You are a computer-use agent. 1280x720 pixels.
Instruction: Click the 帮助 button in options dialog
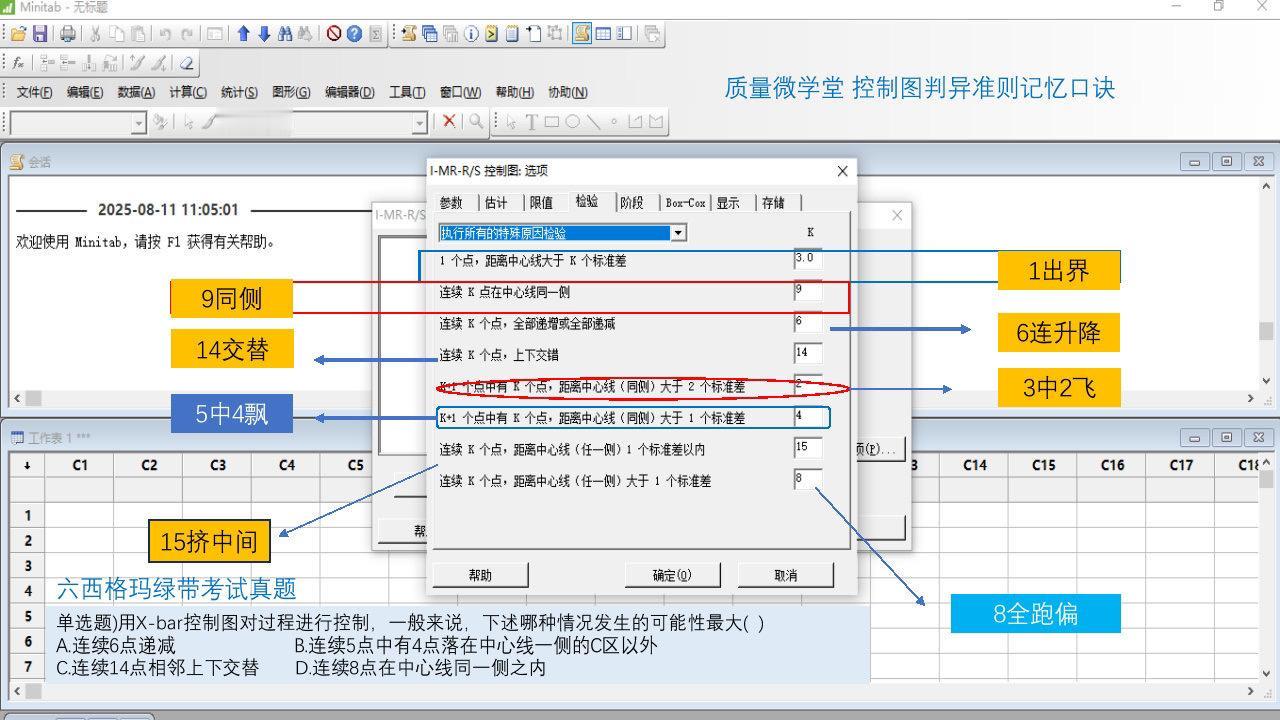pyautogui.click(x=481, y=575)
